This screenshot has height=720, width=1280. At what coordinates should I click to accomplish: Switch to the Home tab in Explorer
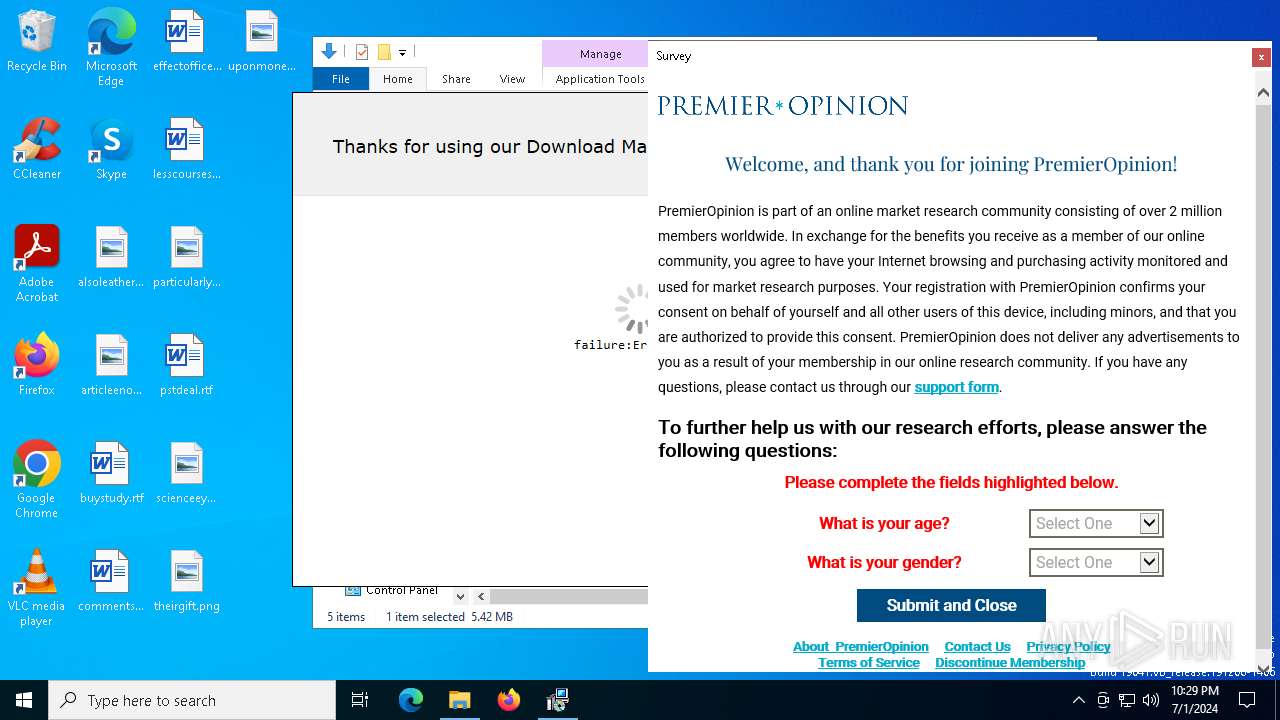pyautogui.click(x=398, y=79)
